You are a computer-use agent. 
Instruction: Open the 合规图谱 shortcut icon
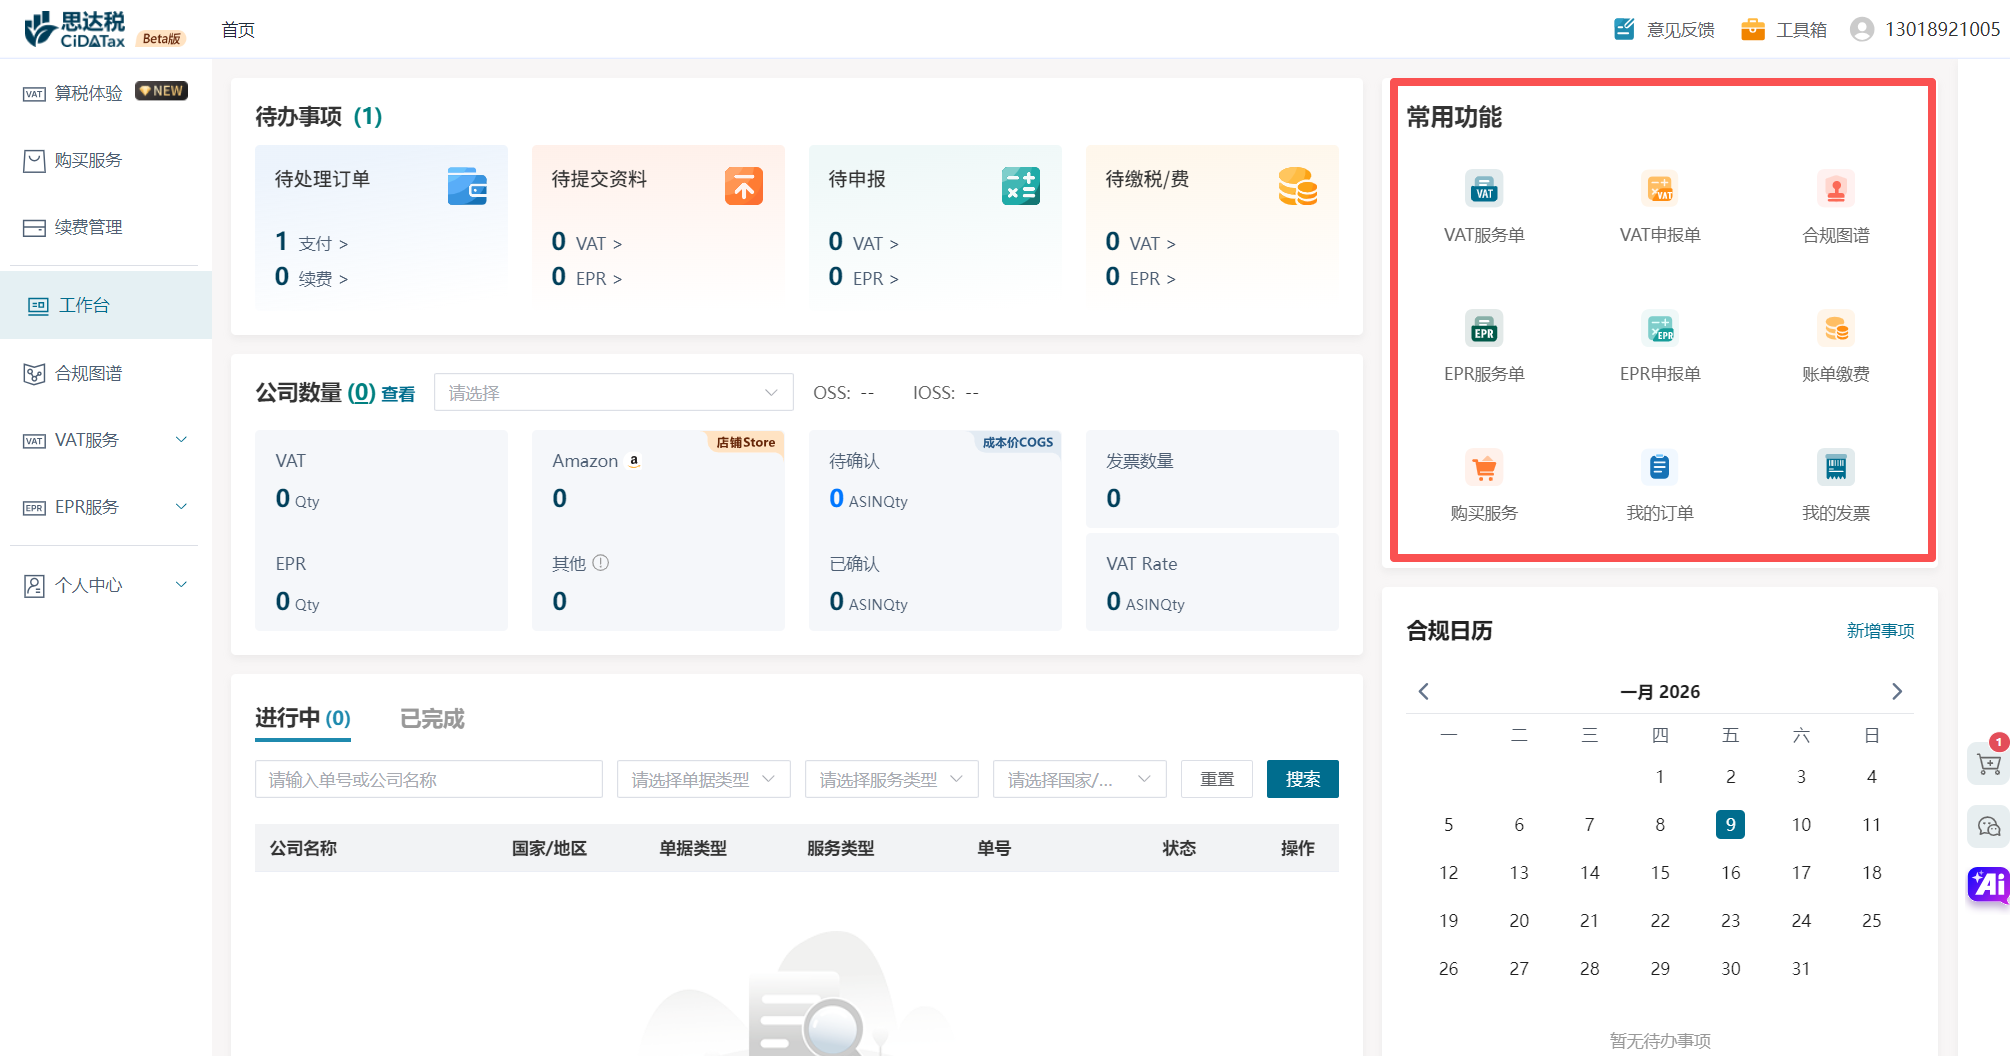pos(1835,189)
